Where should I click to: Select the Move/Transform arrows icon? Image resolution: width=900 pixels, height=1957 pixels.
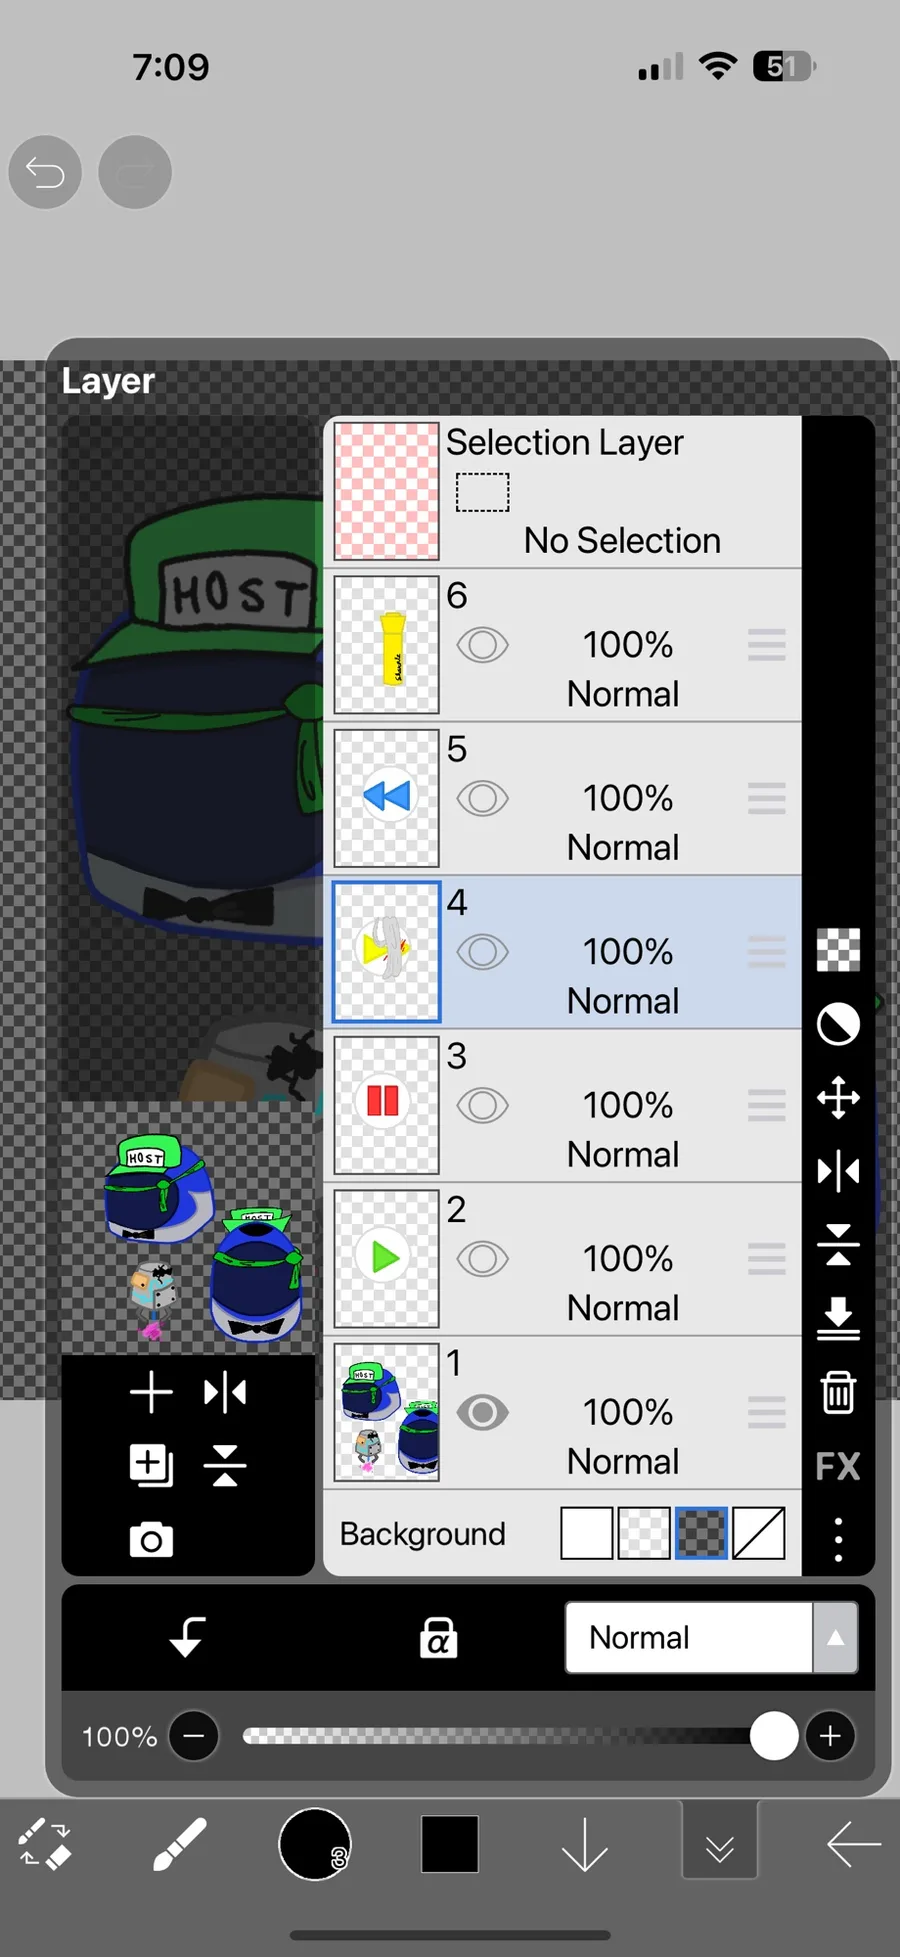pyautogui.click(x=838, y=1098)
